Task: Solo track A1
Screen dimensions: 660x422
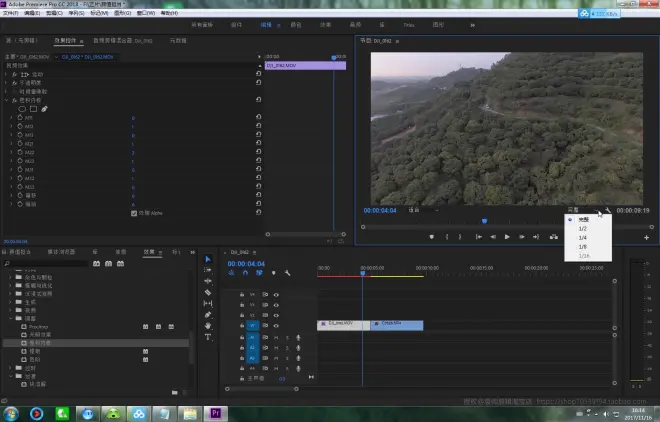Action: pyautogui.click(x=287, y=337)
